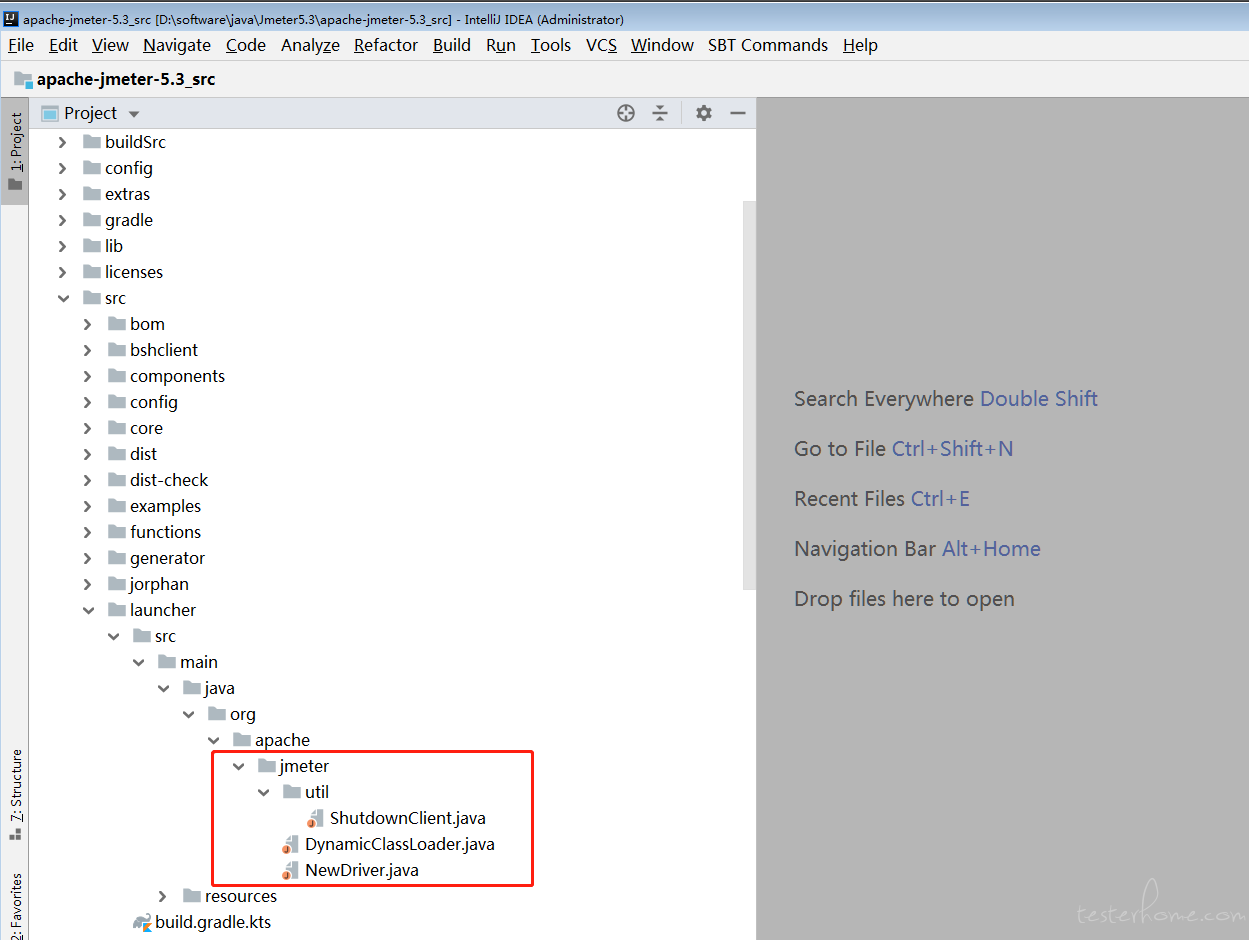
Task: Open the Edit menu
Action: click(x=63, y=45)
